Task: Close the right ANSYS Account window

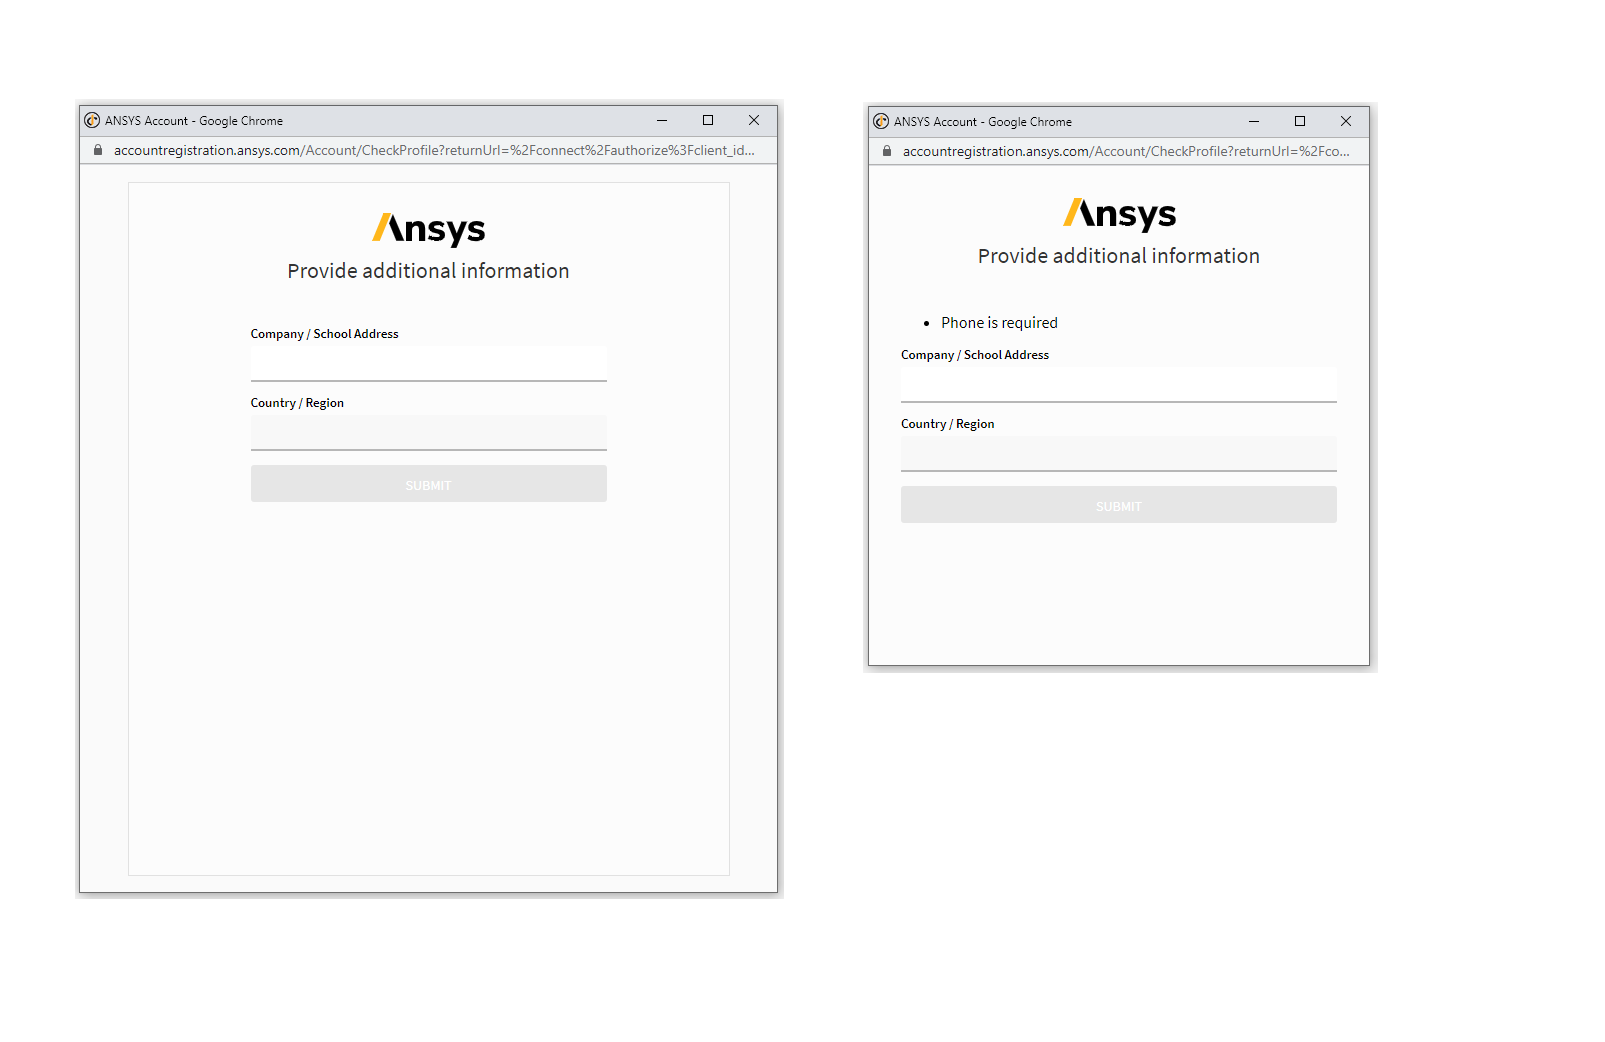Action: (x=1346, y=121)
